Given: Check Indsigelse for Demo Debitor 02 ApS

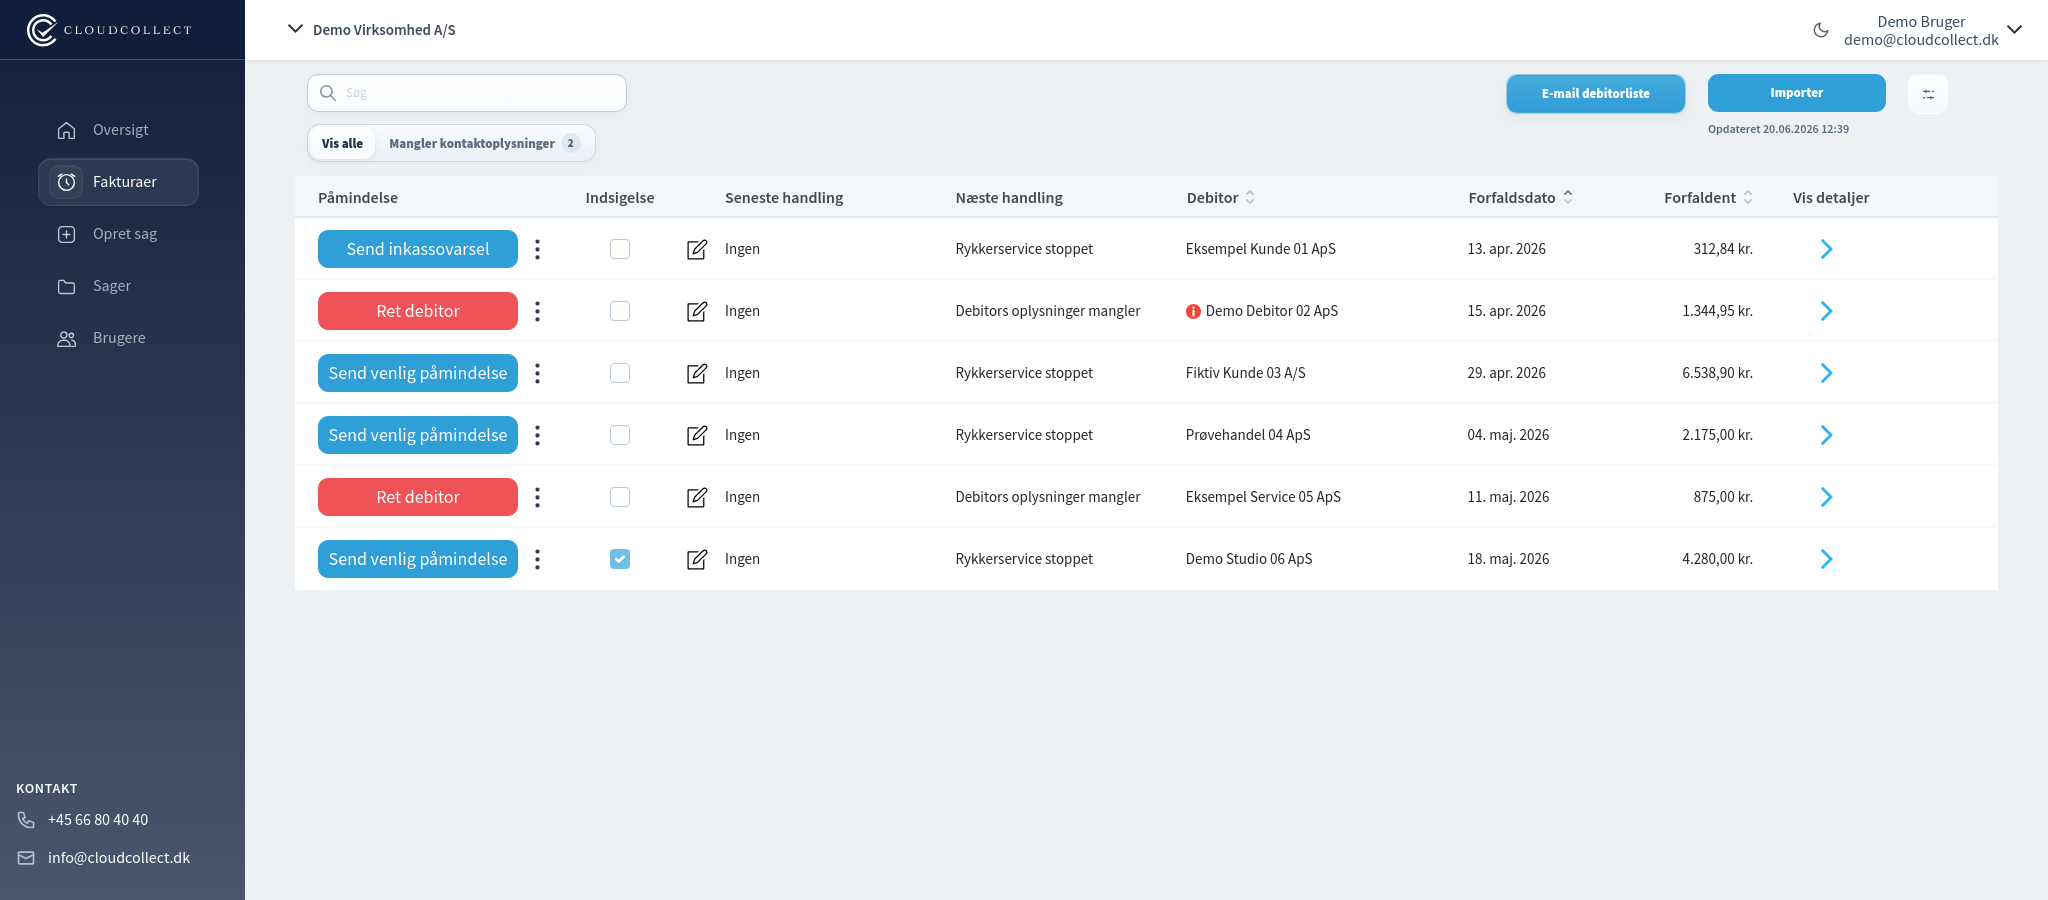Looking at the screenshot, I should [620, 311].
